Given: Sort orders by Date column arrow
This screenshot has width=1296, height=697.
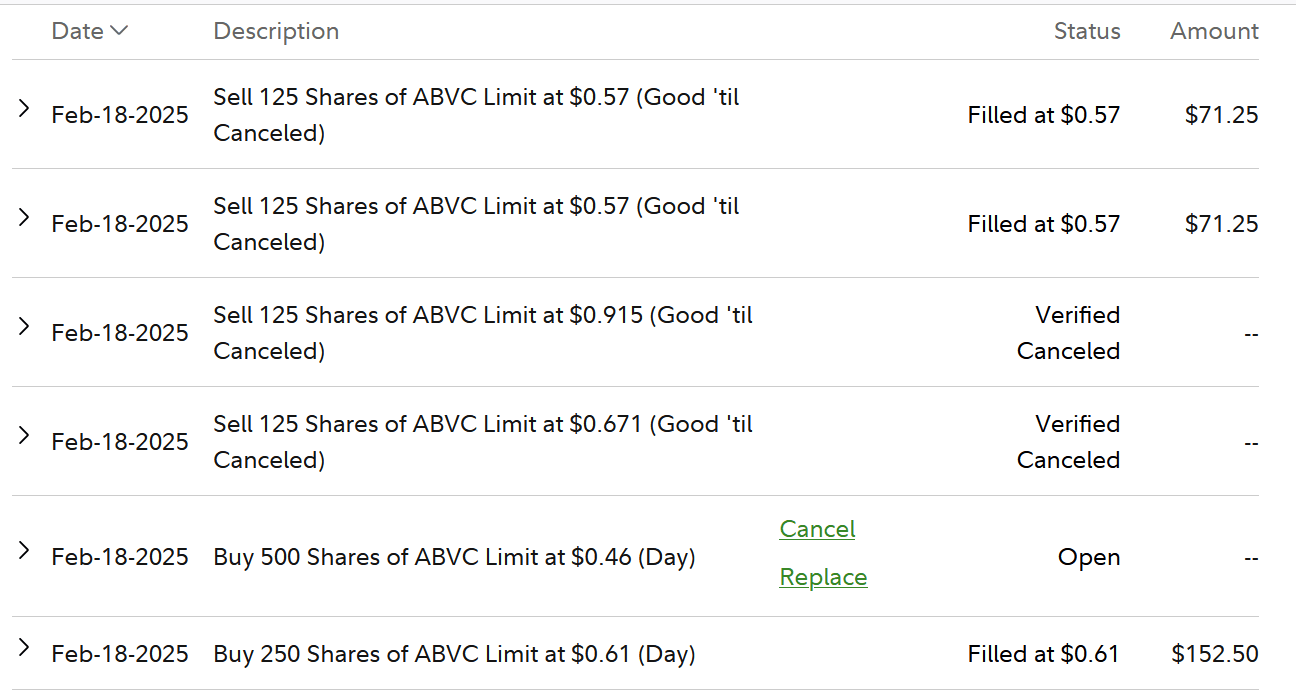Looking at the screenshot, I should (119, 31).
